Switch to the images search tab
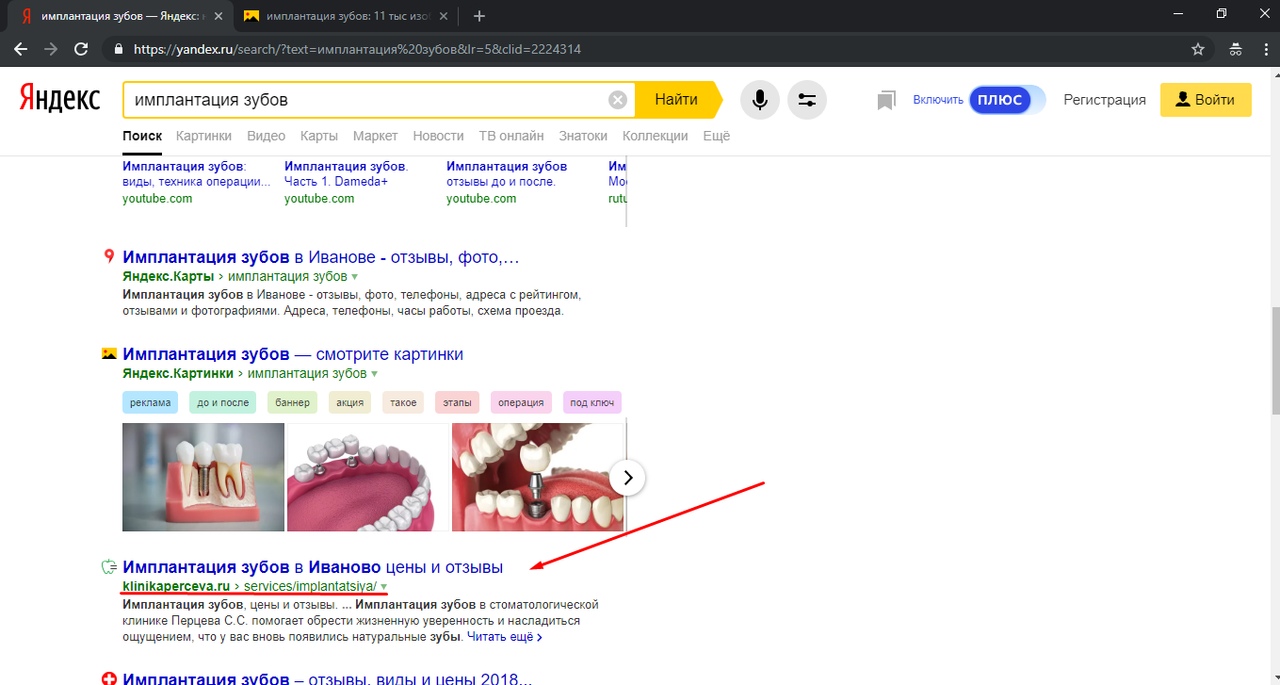 coord(346,16)
